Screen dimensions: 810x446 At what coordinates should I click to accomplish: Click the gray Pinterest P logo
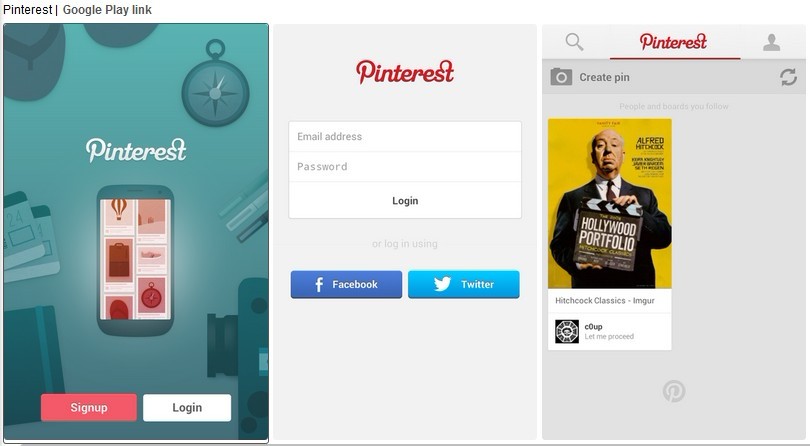click(x=674, y=391)
